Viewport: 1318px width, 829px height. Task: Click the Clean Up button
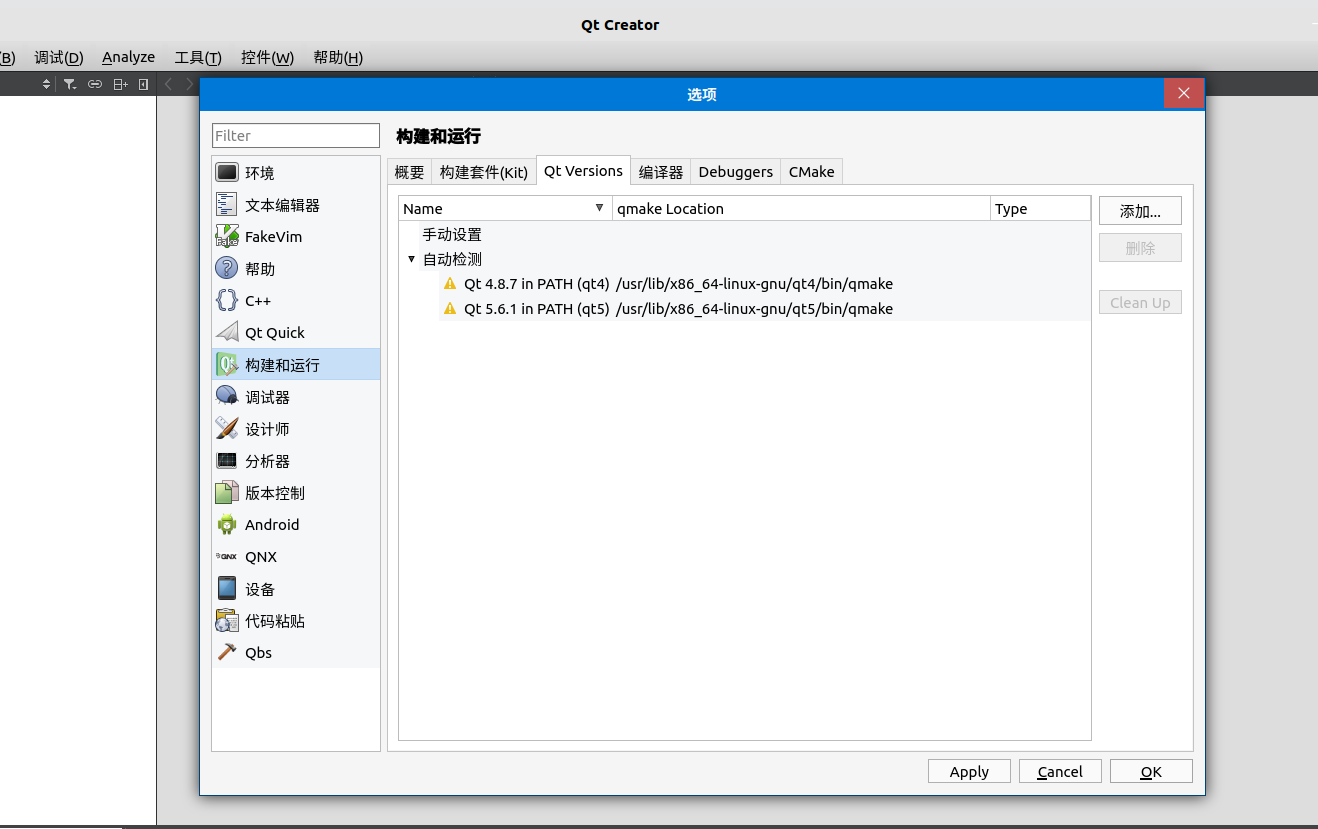(x=1140, y=302)
